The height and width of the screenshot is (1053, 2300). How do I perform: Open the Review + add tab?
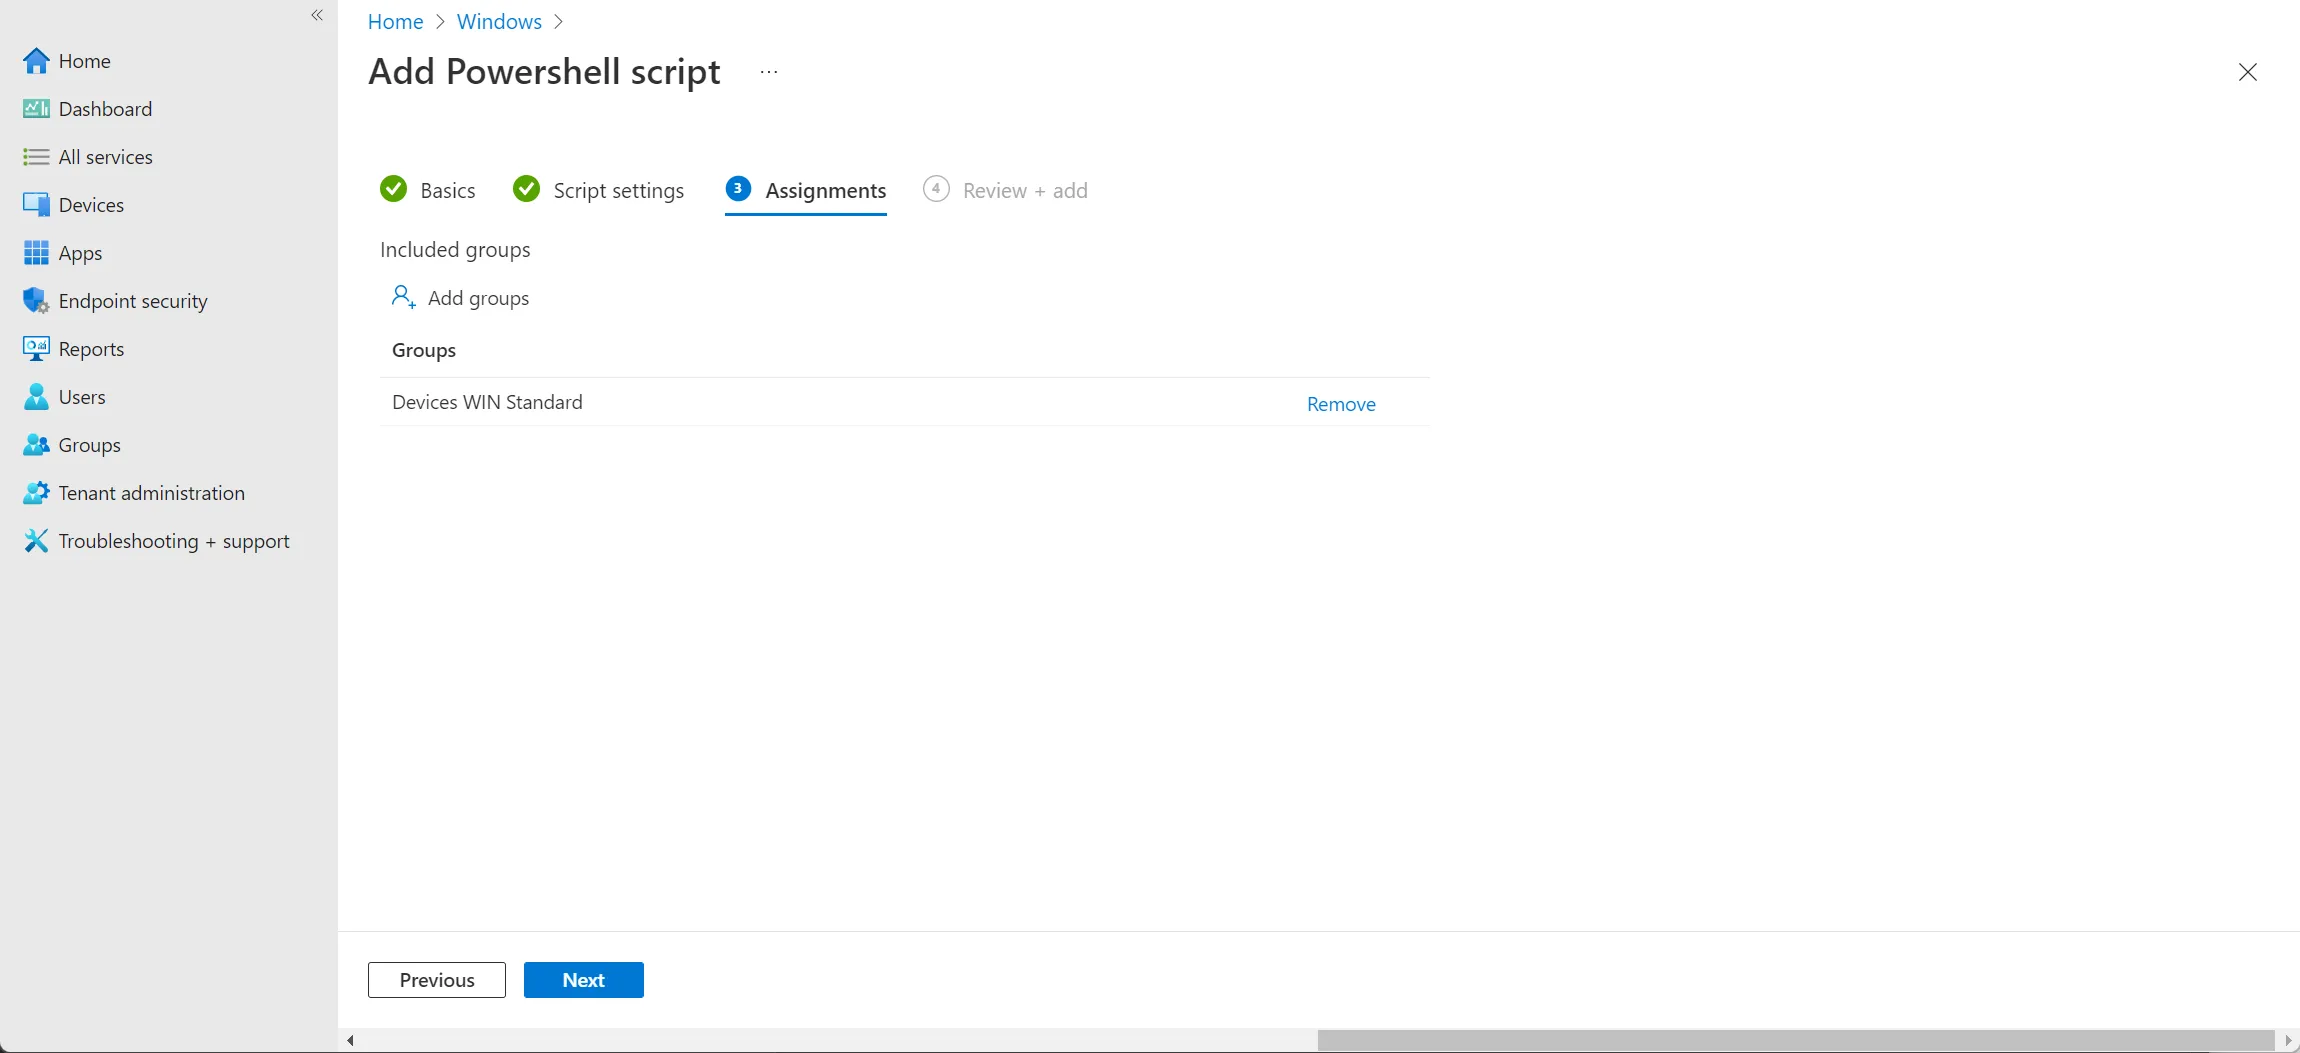(1005, 190)
